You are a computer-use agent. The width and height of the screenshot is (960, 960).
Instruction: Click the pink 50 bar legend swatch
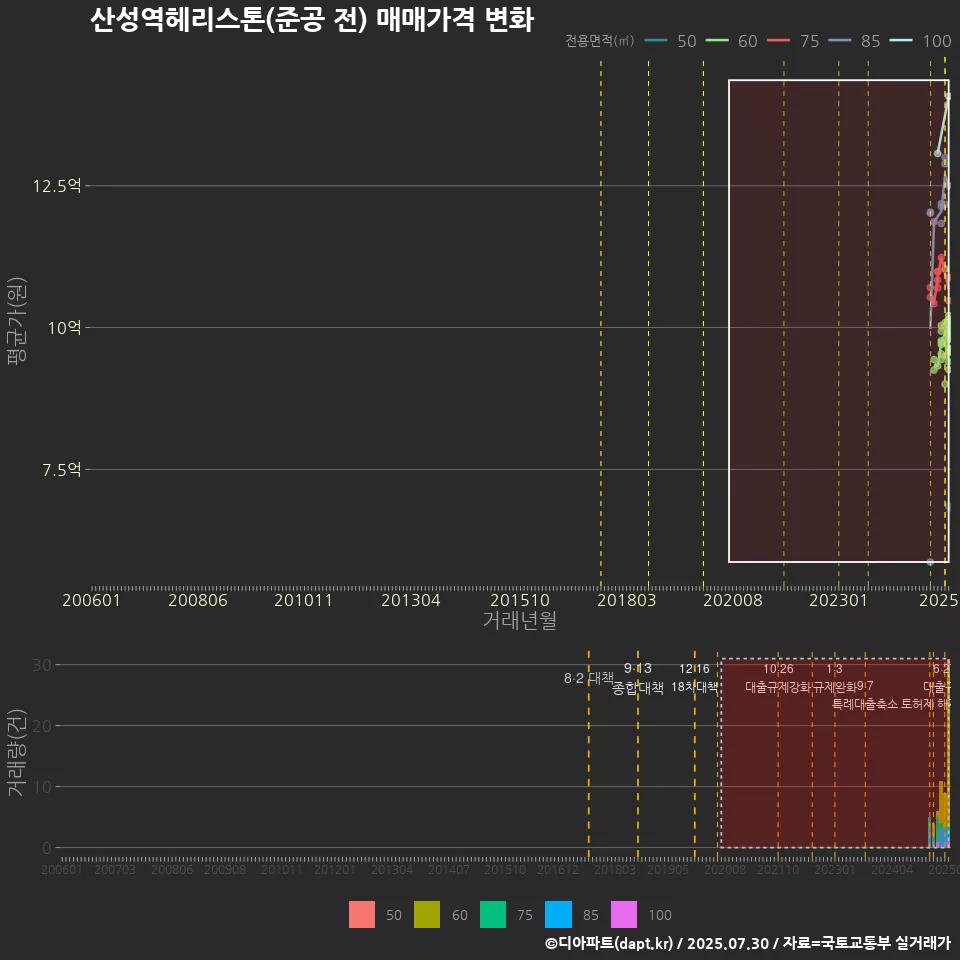(x=362, y=915)
